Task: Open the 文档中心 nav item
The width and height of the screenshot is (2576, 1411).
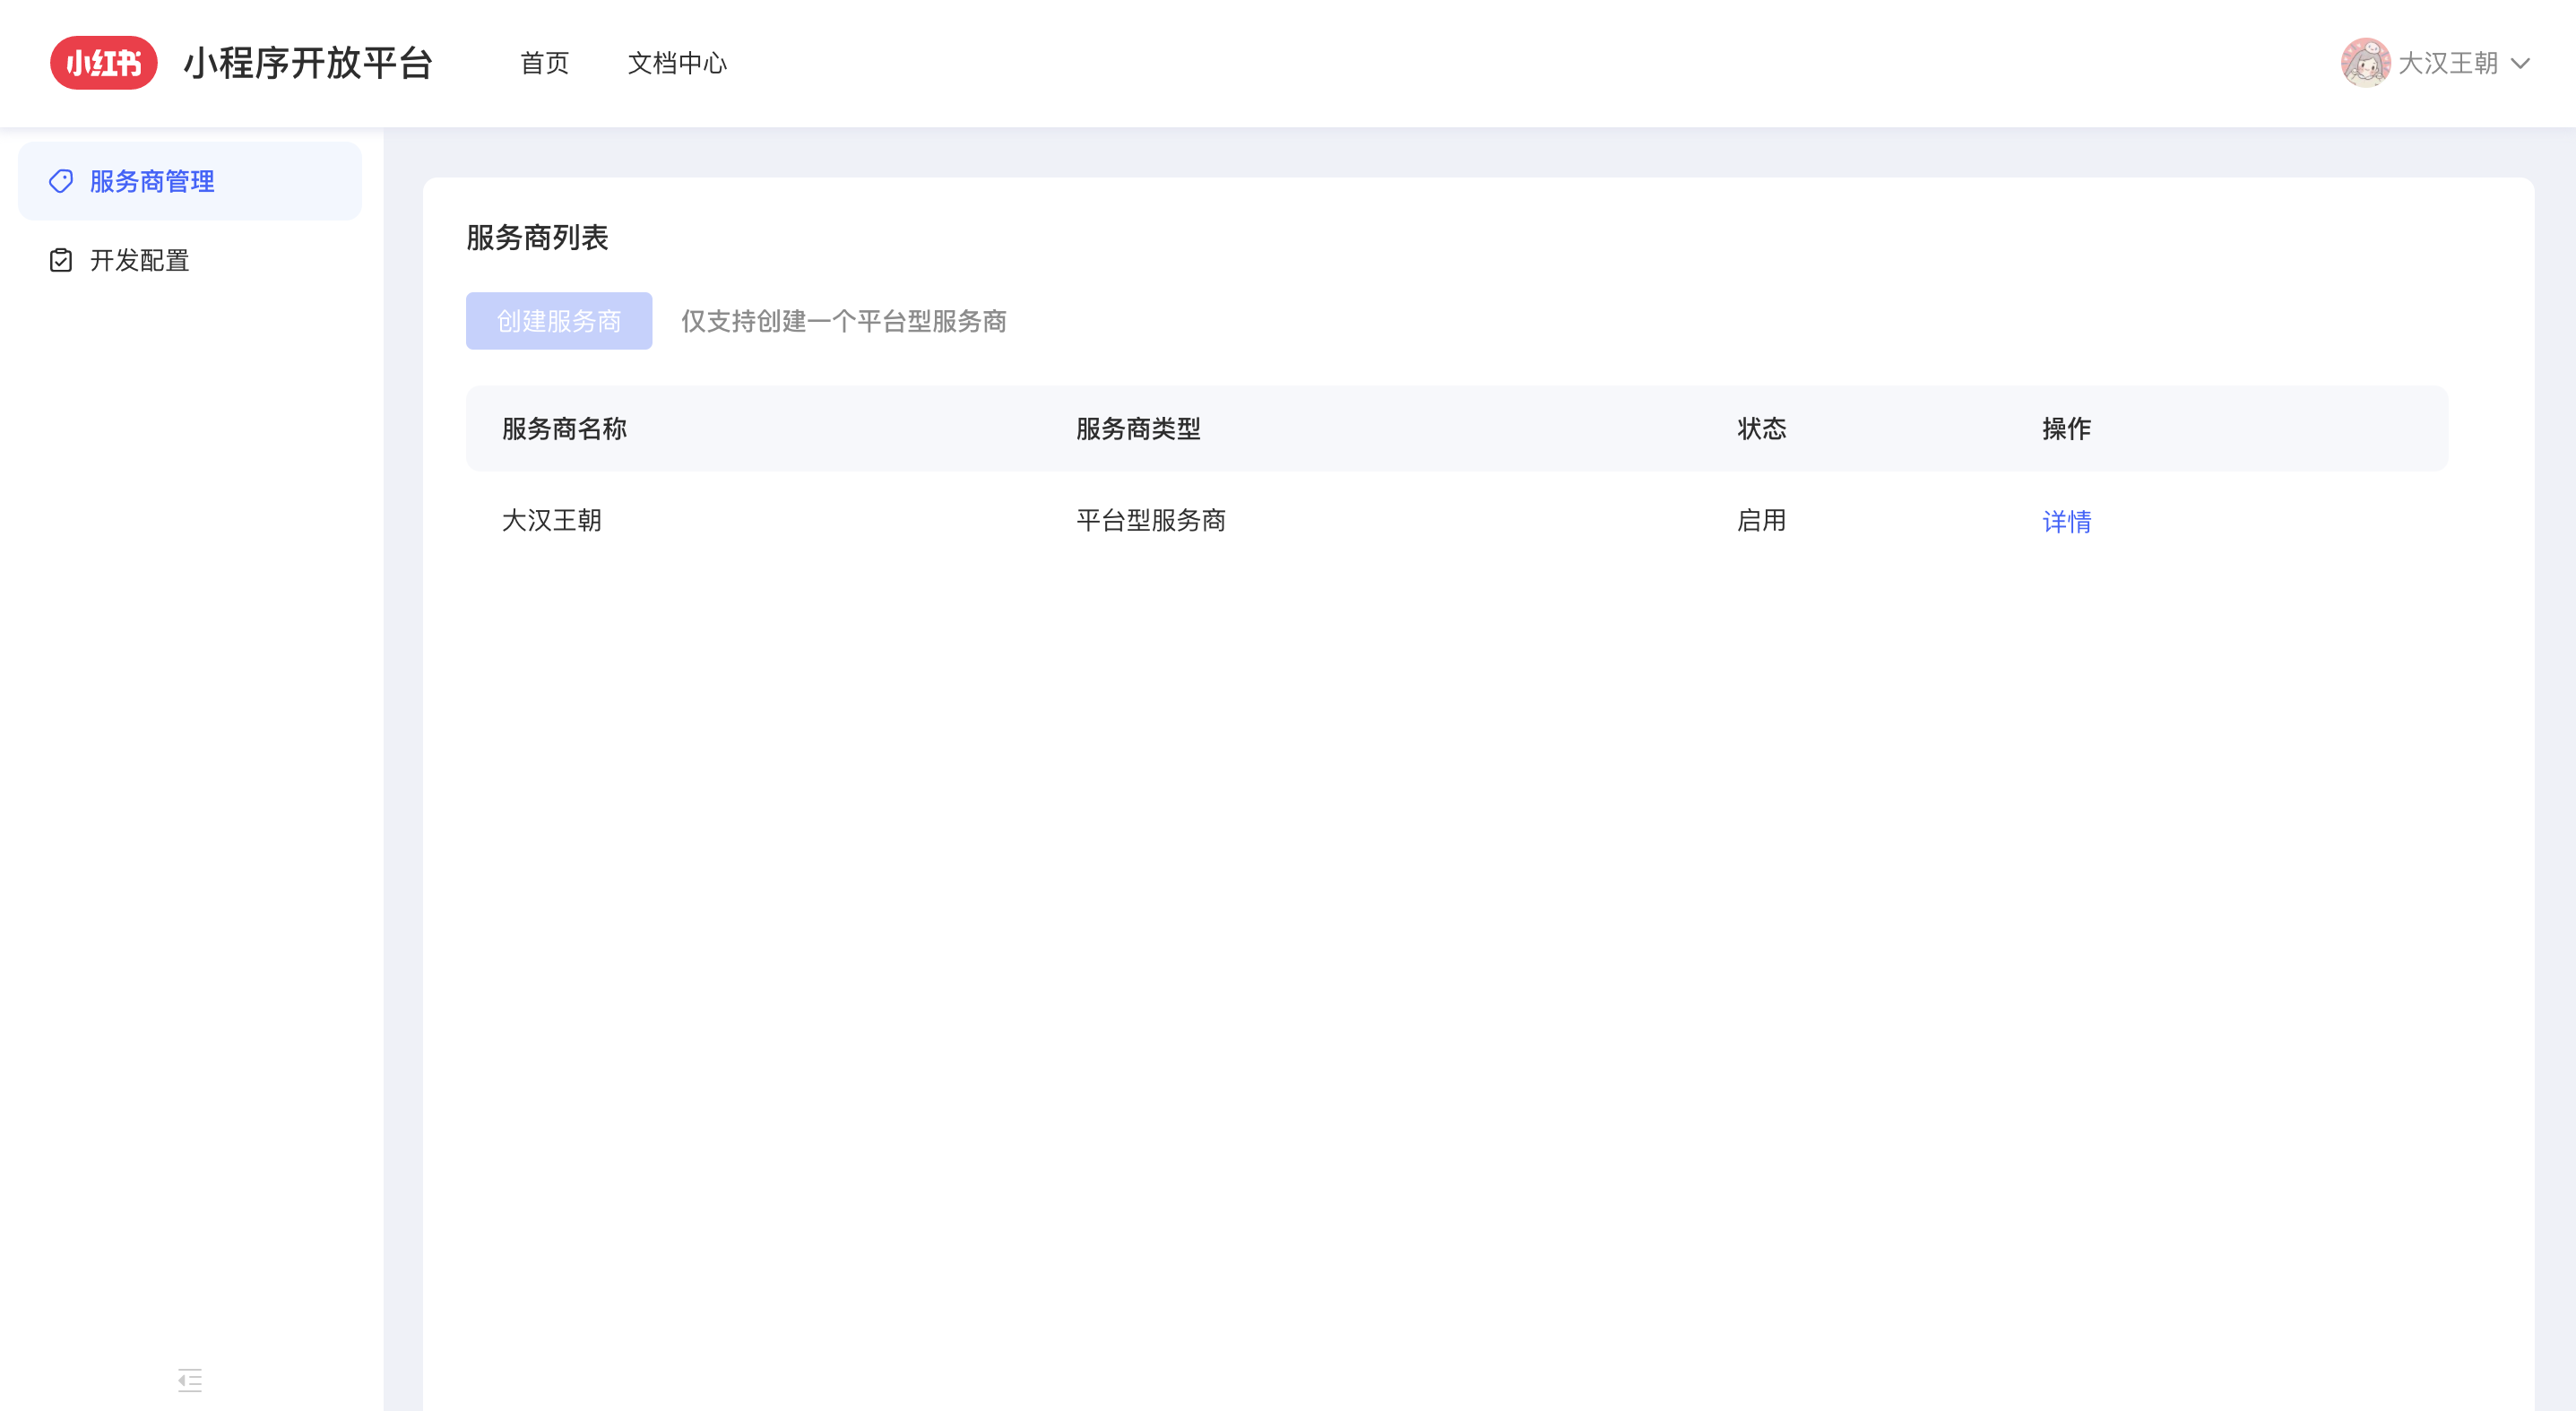Action: (677, 63)
